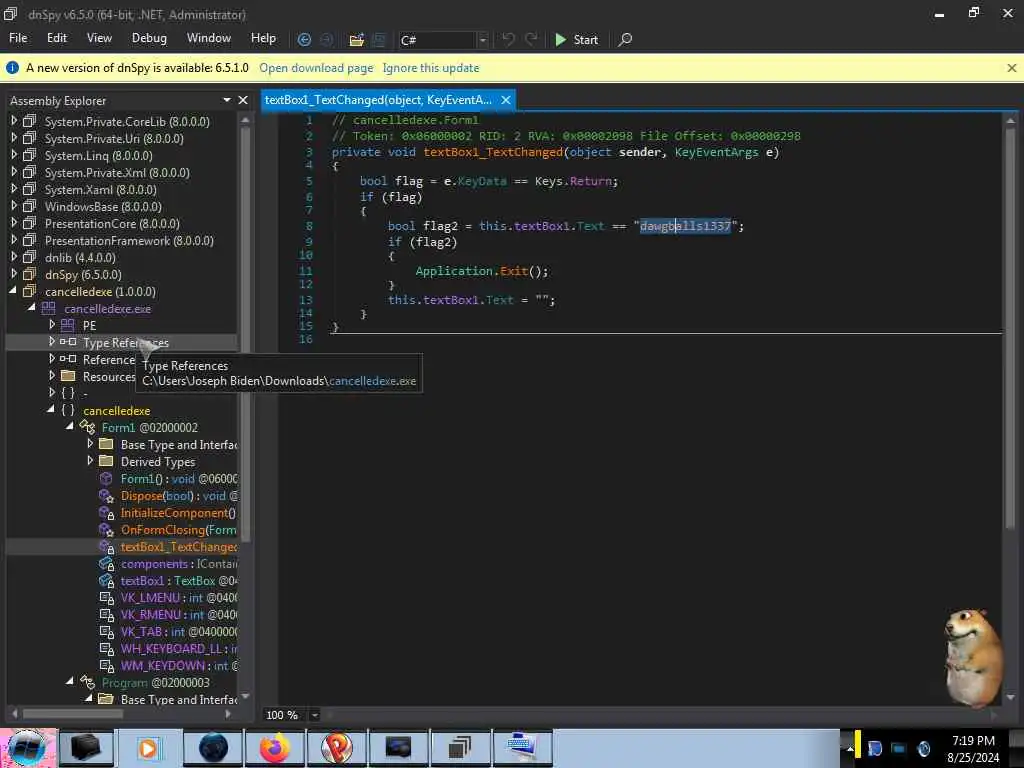Viewport: 1024px width, 768px height.
Task: Navigate backward with the toolbar back arrow
Action: click(304, 40)
